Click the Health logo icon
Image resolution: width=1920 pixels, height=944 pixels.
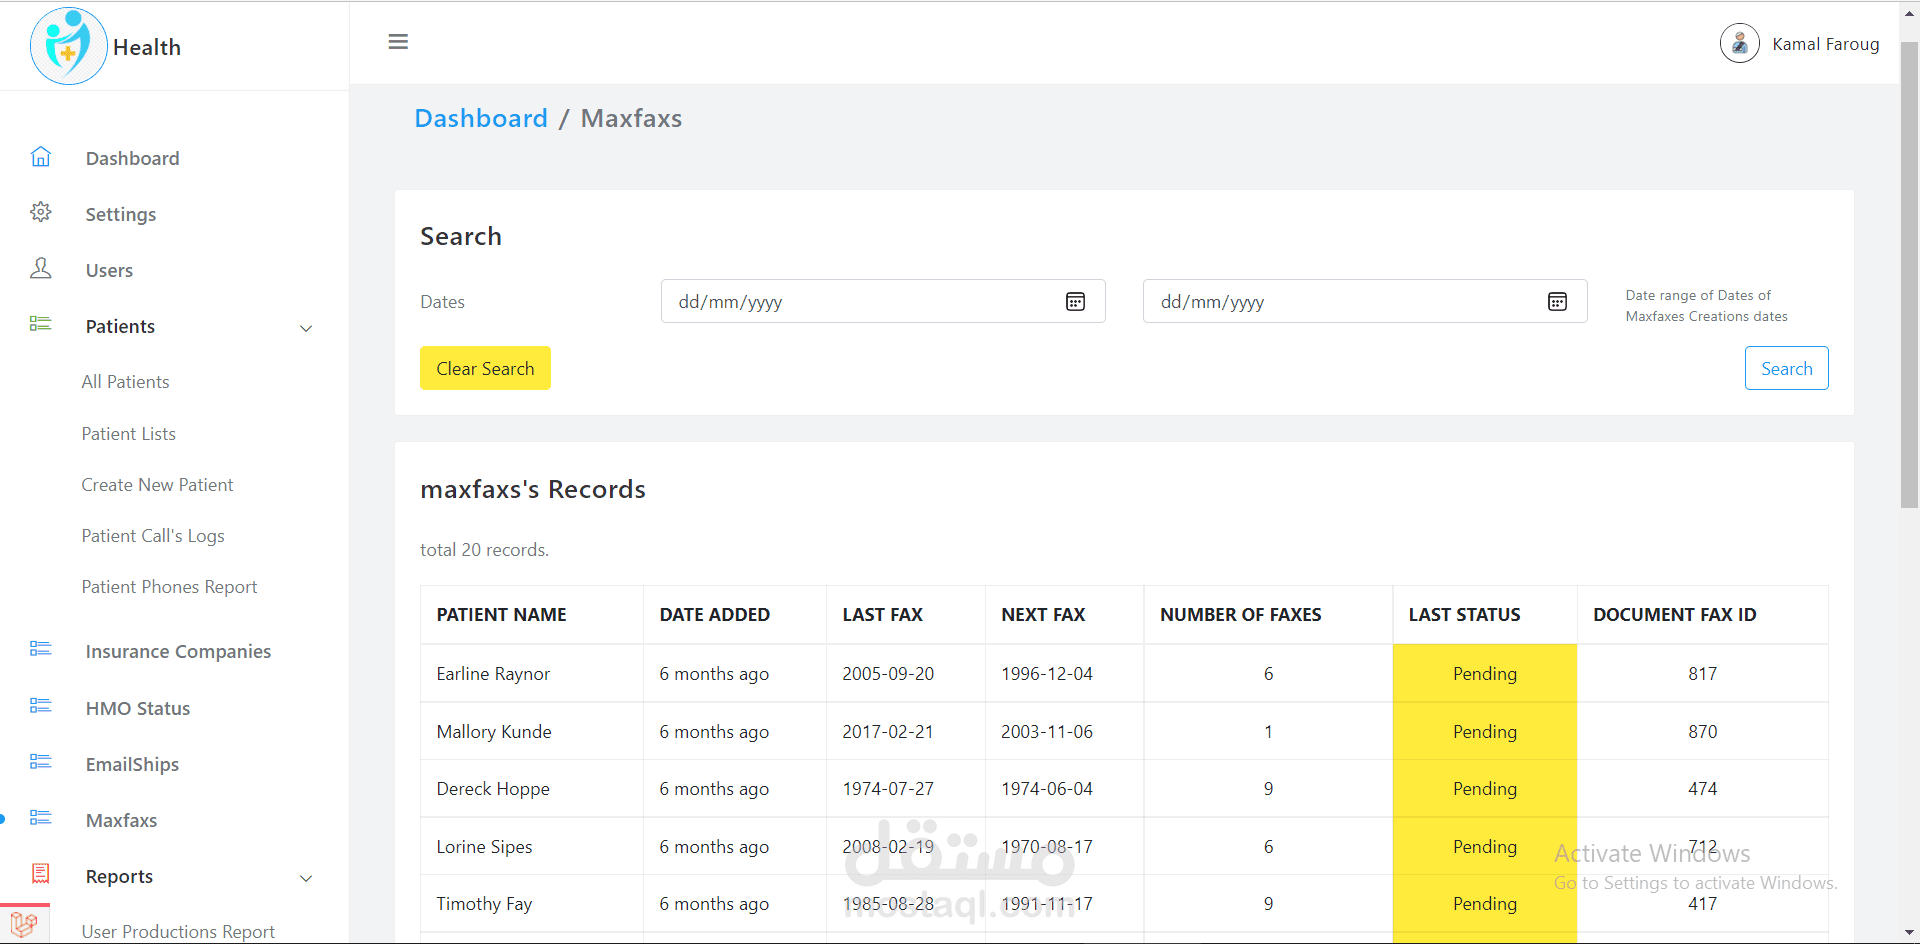coord(68,46)
